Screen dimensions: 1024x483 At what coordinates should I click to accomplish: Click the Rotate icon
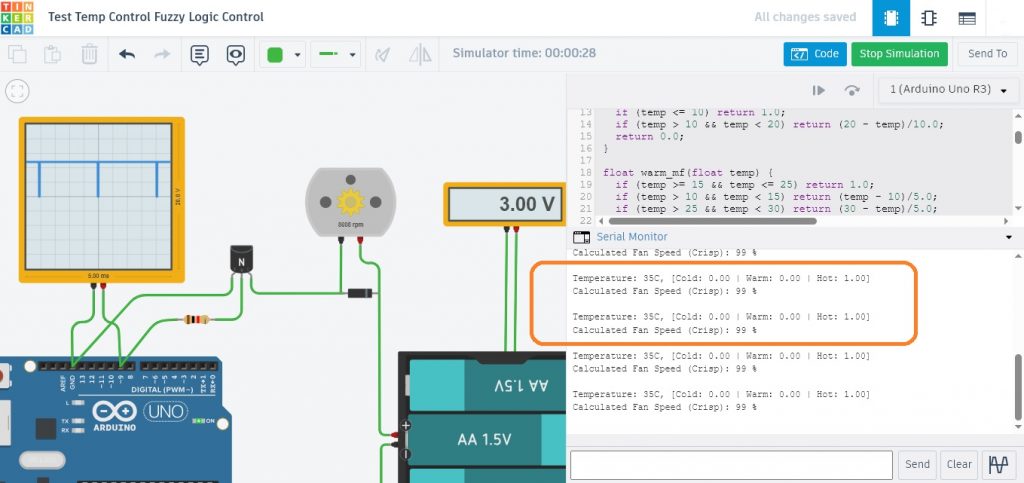click(x=383, y=55)
